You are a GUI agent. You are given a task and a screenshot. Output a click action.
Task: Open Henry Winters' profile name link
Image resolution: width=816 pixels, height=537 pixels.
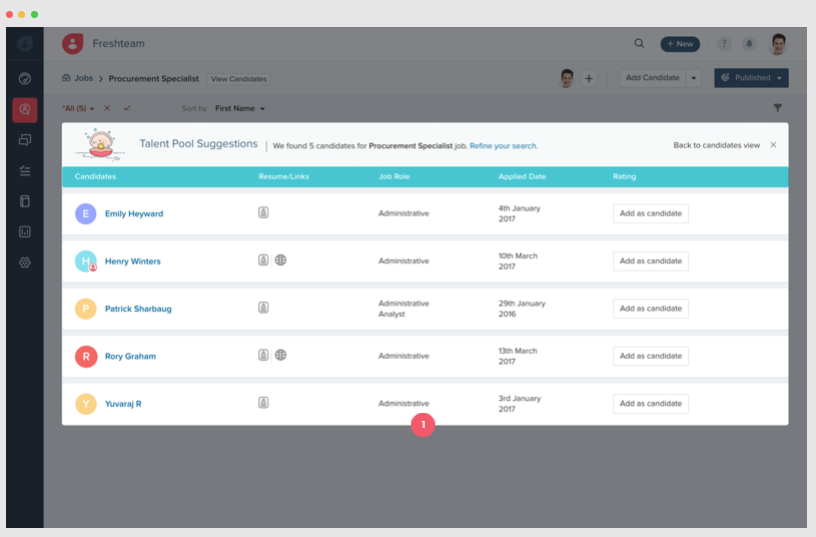pyautogui.click(x=133, y=261)
